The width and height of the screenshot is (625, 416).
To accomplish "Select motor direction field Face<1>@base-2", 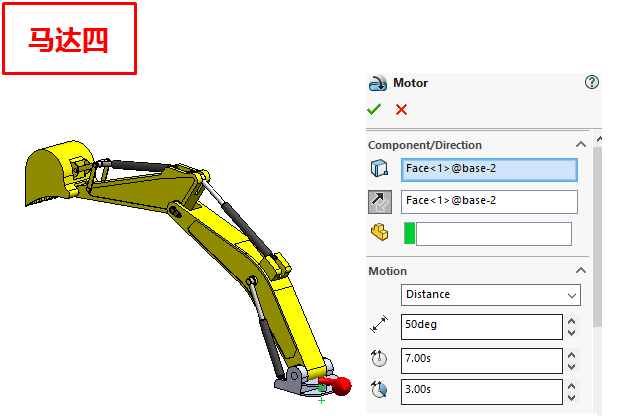I will click(489, 202).
